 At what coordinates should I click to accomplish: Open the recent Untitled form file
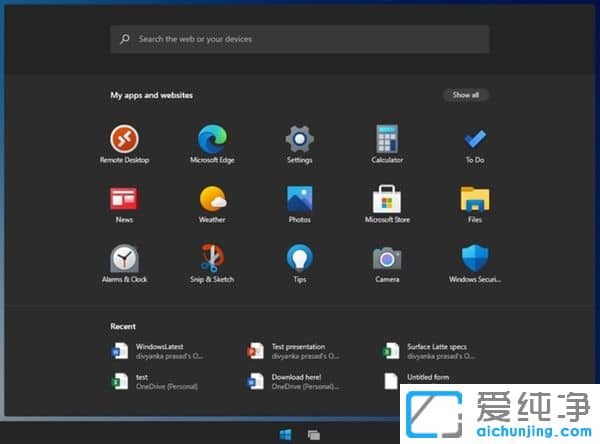pyautogui.click(x=417, y=380)
